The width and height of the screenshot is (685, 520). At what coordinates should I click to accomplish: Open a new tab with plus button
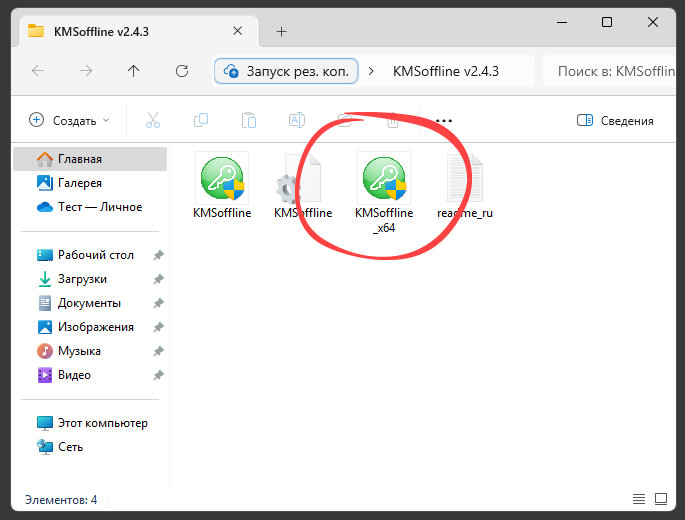tap(281, 31)
